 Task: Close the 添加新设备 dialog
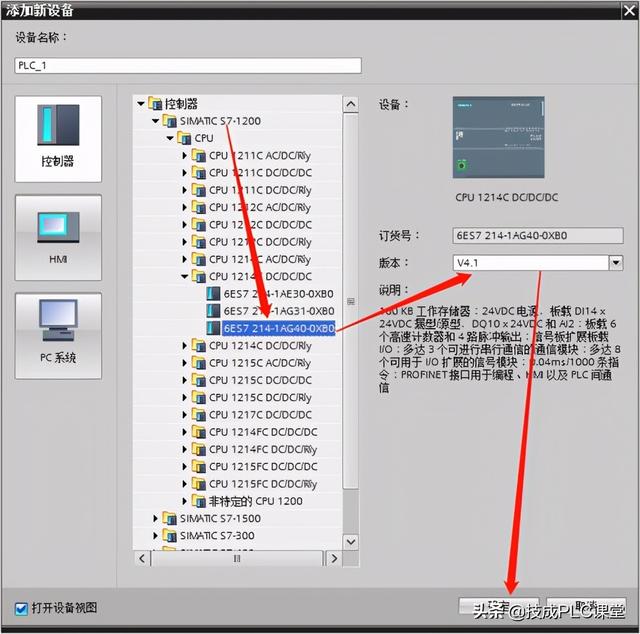(629, 11)
